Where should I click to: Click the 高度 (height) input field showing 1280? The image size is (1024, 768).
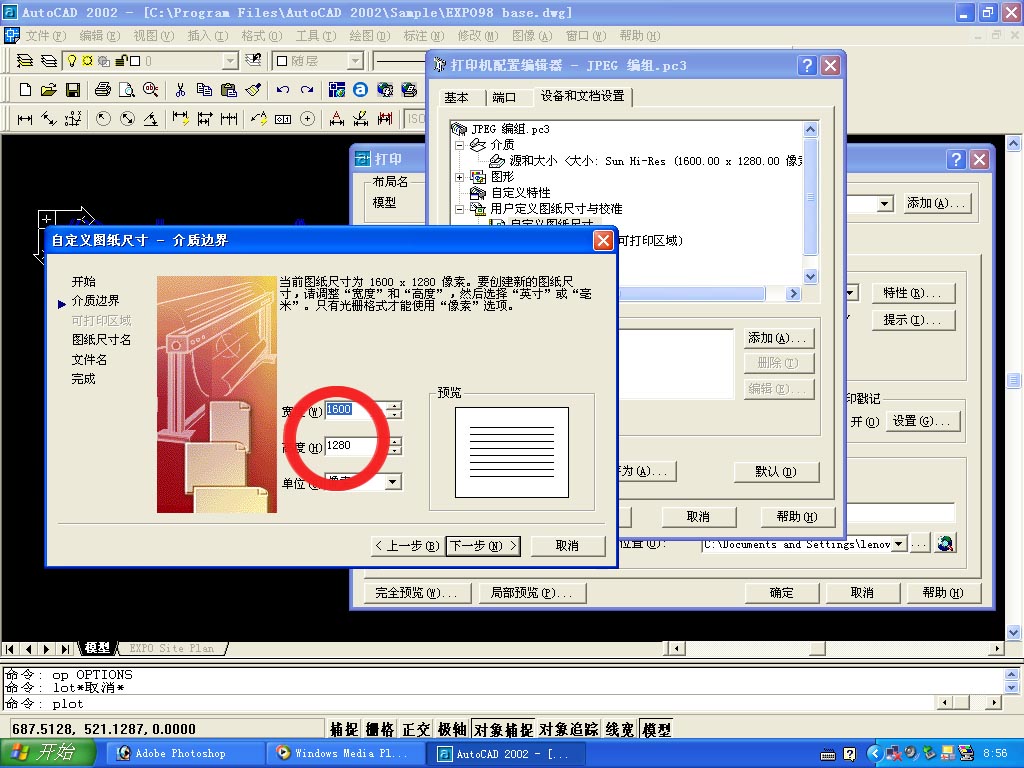click(355, 446)
